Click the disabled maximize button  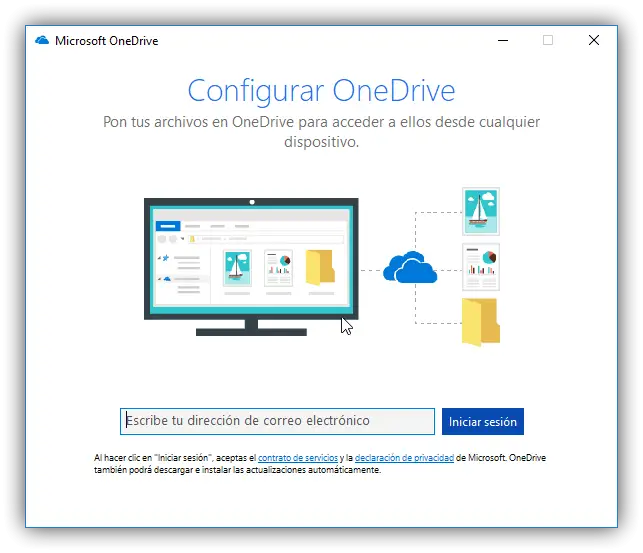click(548, 40)
